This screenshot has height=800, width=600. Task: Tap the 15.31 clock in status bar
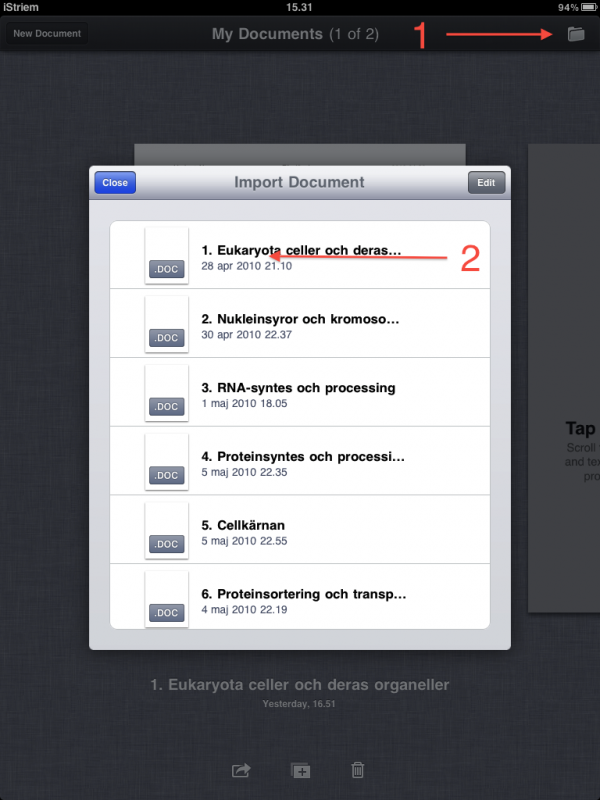pos(299,7)
